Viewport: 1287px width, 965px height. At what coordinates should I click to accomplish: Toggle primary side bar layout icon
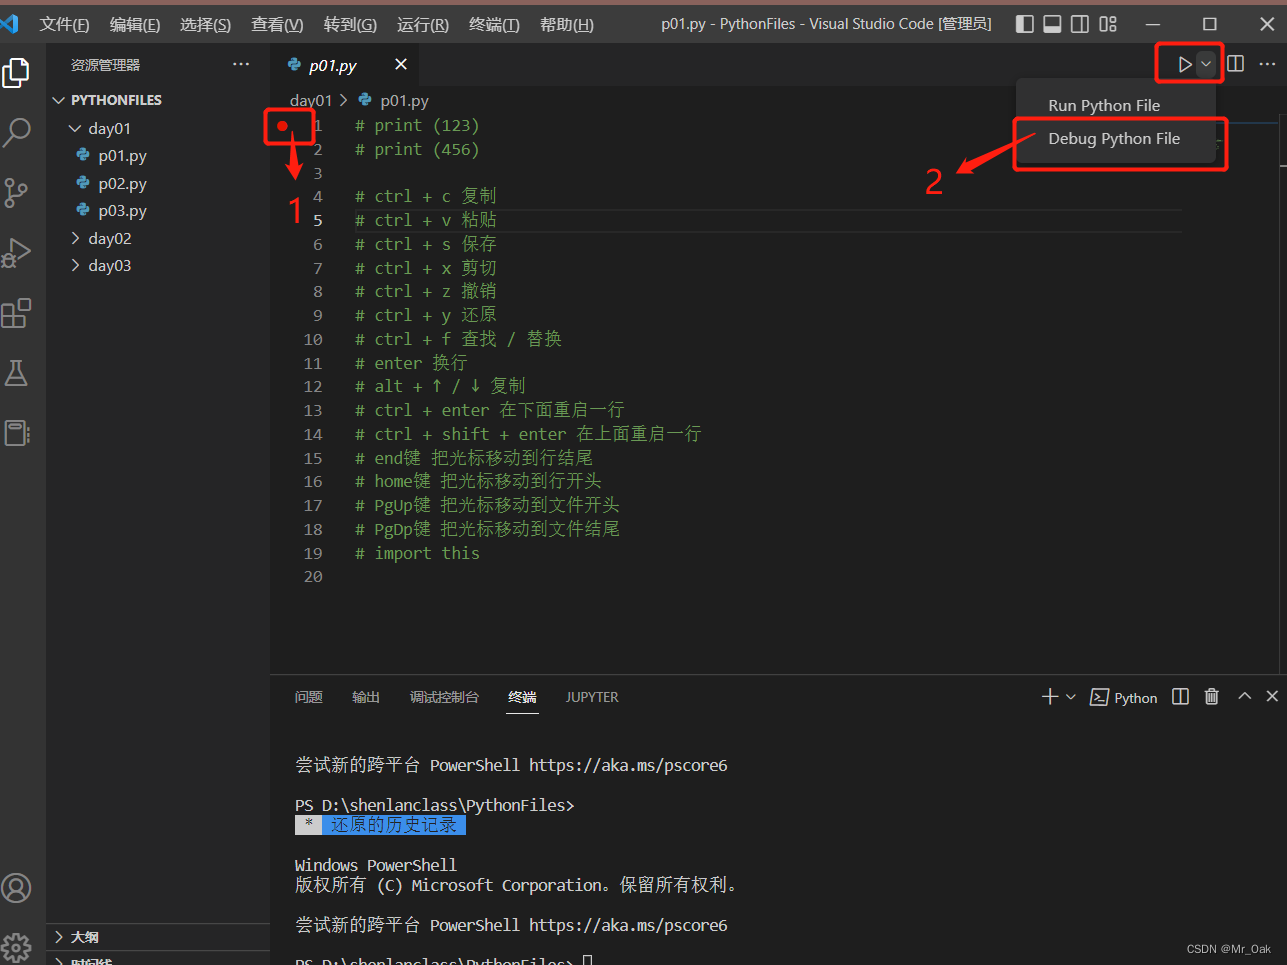coord(1025,24)
